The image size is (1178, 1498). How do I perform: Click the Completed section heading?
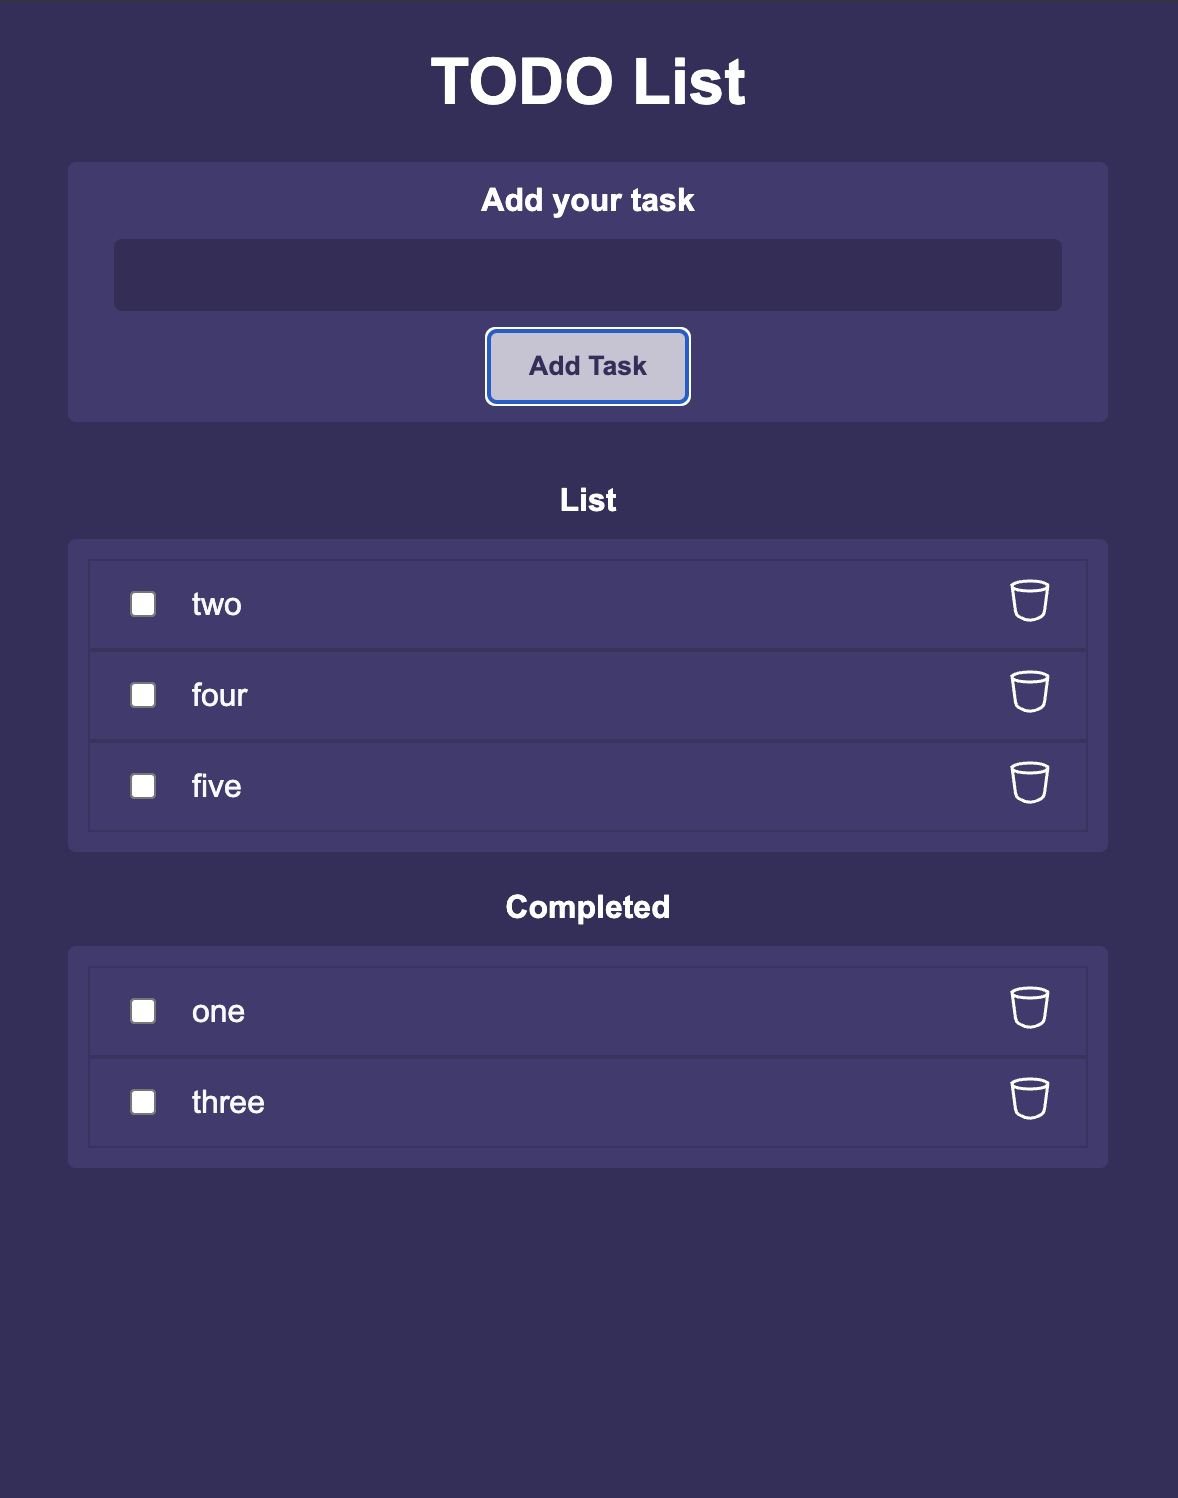[x=588, y=907]
